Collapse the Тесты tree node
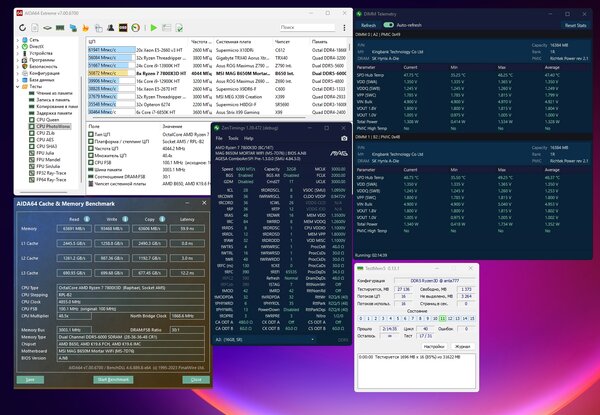The width and height of the screenshot is (600, 415). 18,86
